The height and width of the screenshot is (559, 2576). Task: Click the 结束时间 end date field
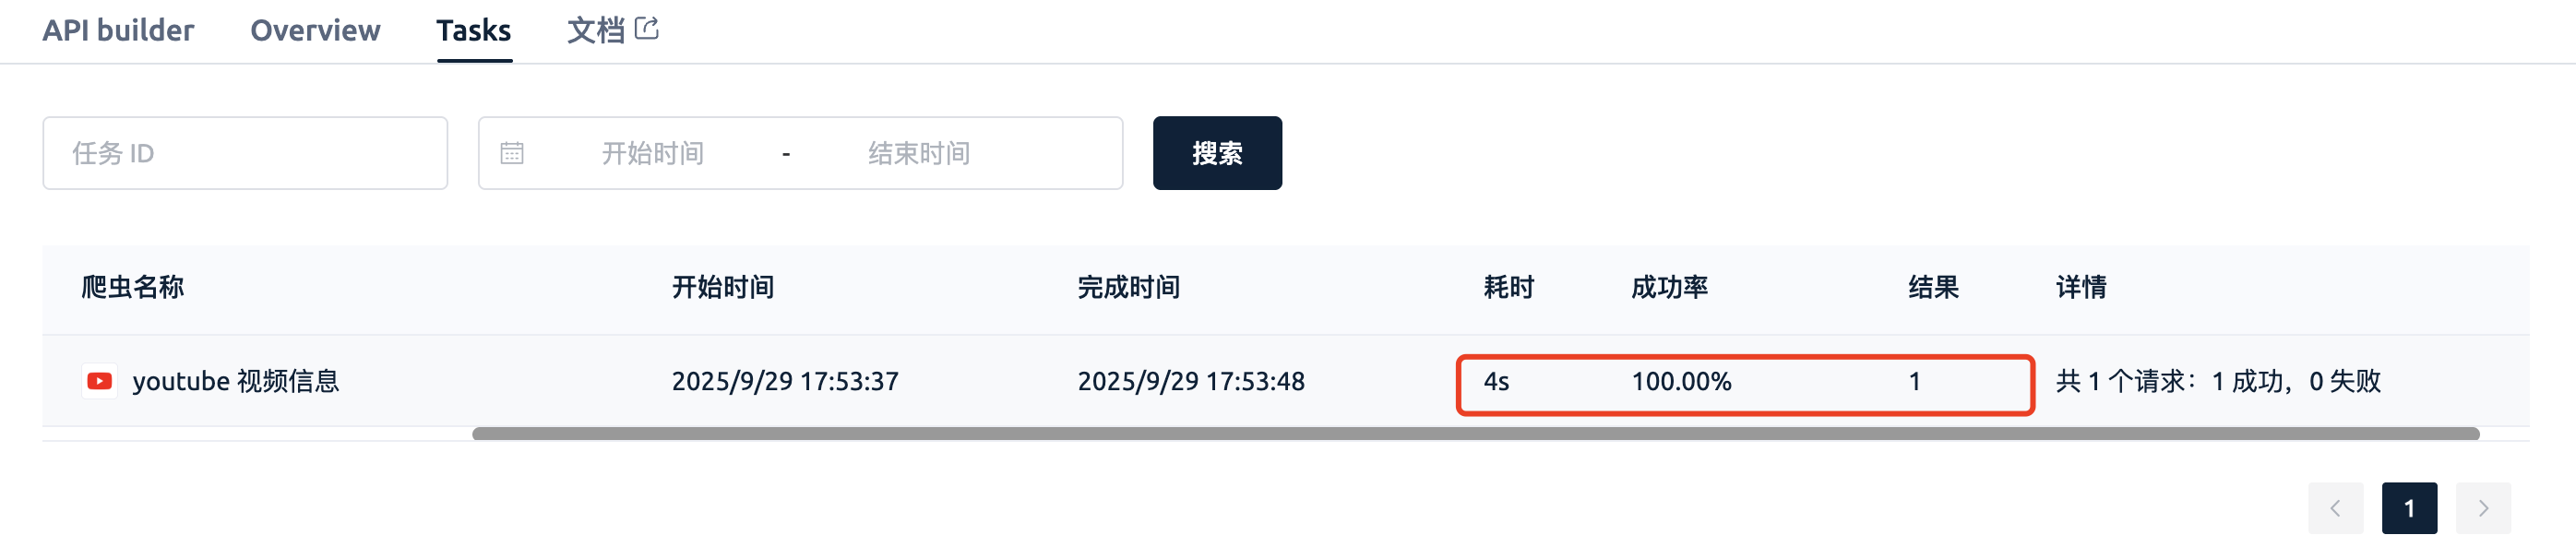coord(919,153)
